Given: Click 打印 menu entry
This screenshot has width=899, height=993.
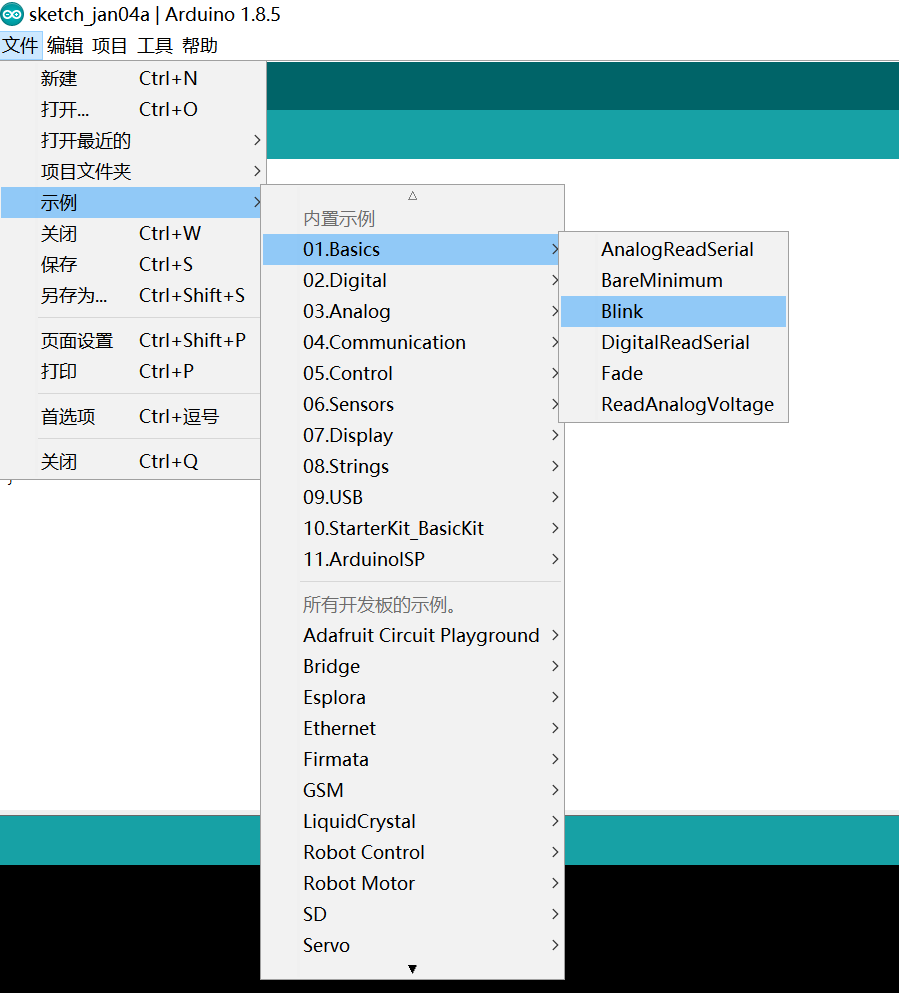Looking at the screenshot, I should click(x=131, y=372).
